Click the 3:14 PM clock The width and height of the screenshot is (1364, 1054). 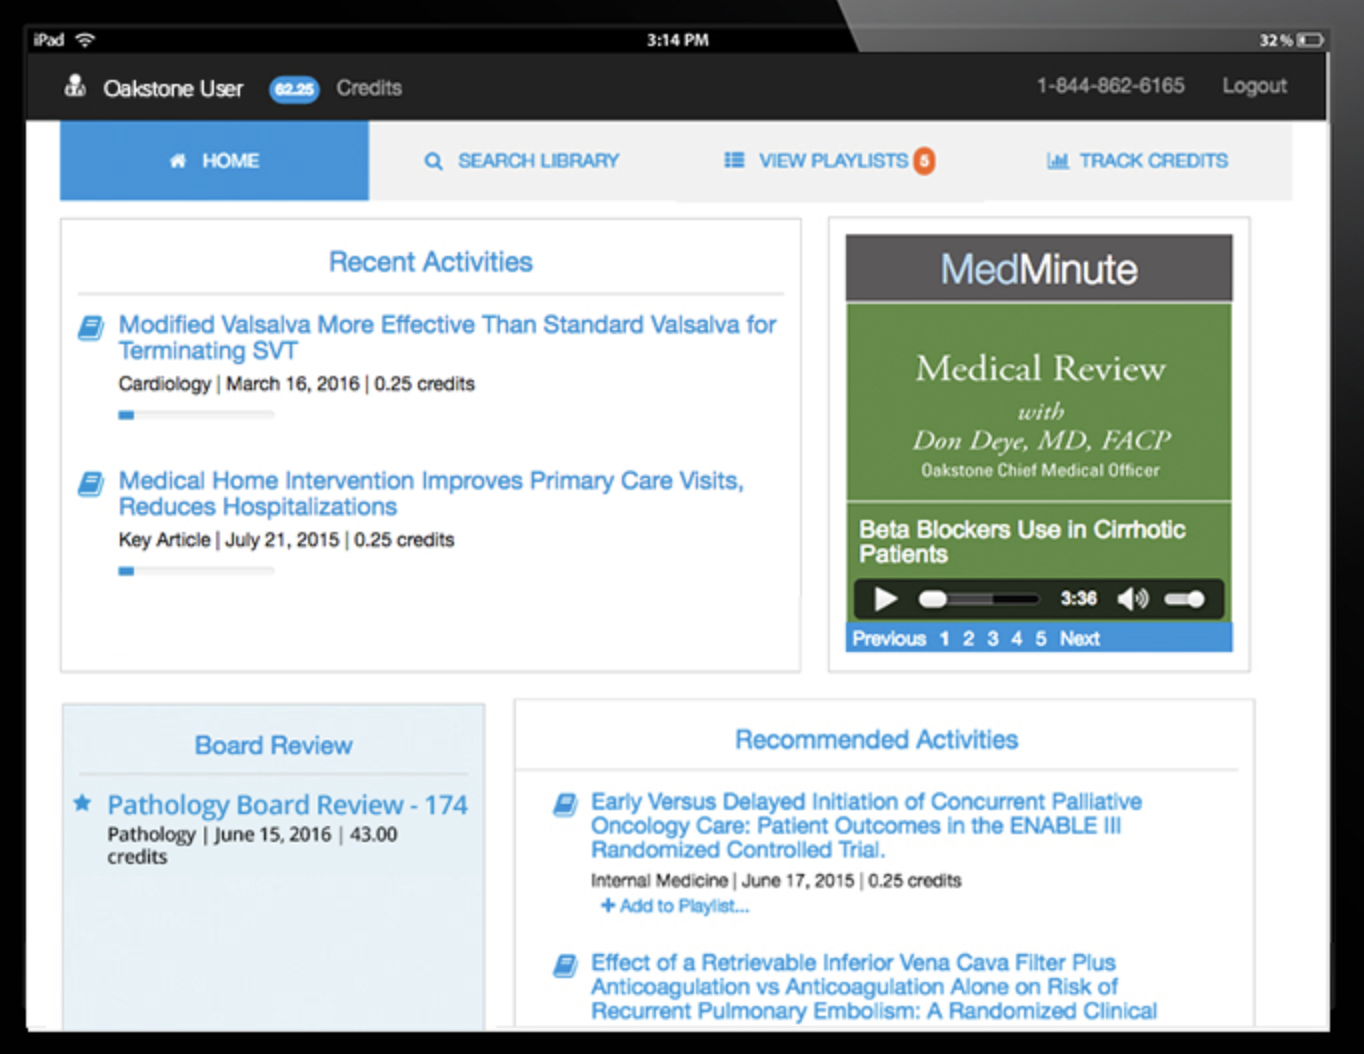click(x=677, y=40)
